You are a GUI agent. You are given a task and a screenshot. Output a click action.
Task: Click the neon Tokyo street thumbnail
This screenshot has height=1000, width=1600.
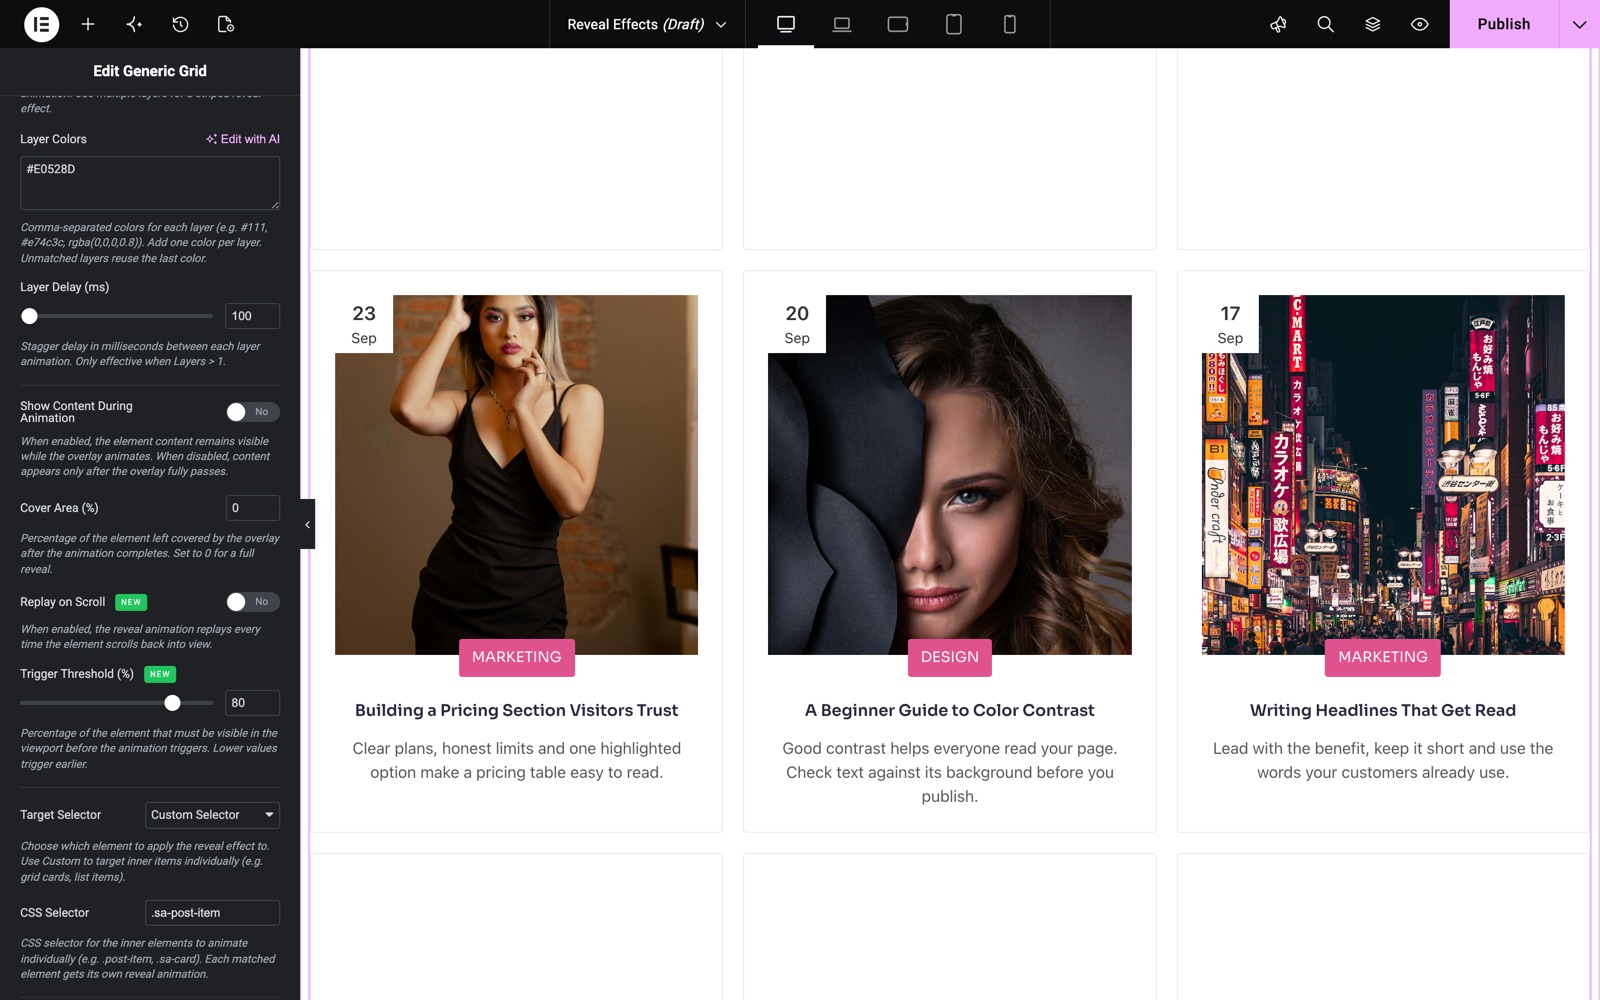(x=1383, y=475)
